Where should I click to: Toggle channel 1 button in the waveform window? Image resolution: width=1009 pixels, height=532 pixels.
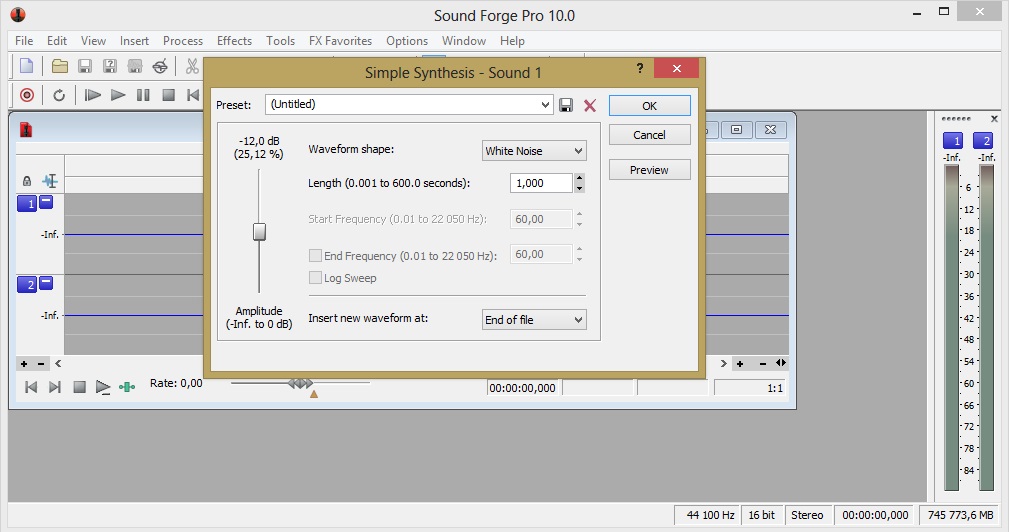27,203
